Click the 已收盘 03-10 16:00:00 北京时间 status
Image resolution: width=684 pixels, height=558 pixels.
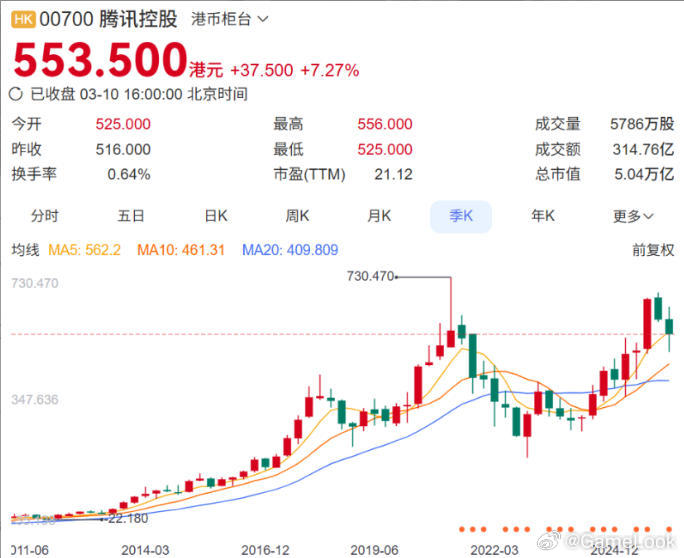tap(139, 94)
